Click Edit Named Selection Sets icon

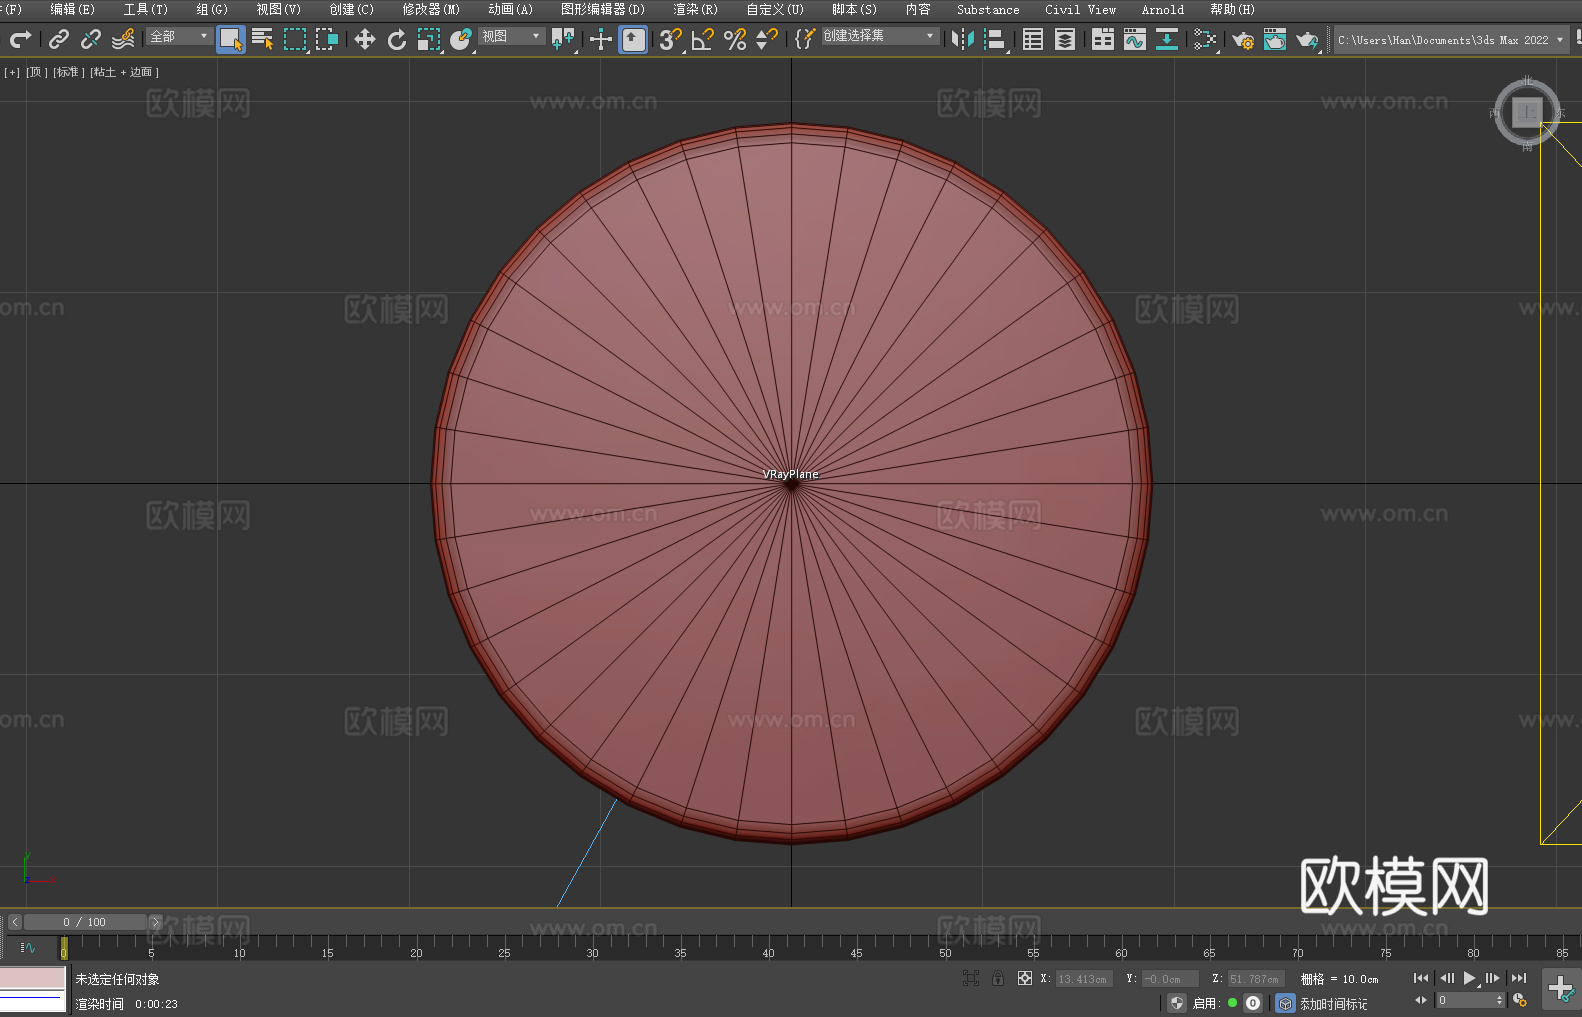805,39
